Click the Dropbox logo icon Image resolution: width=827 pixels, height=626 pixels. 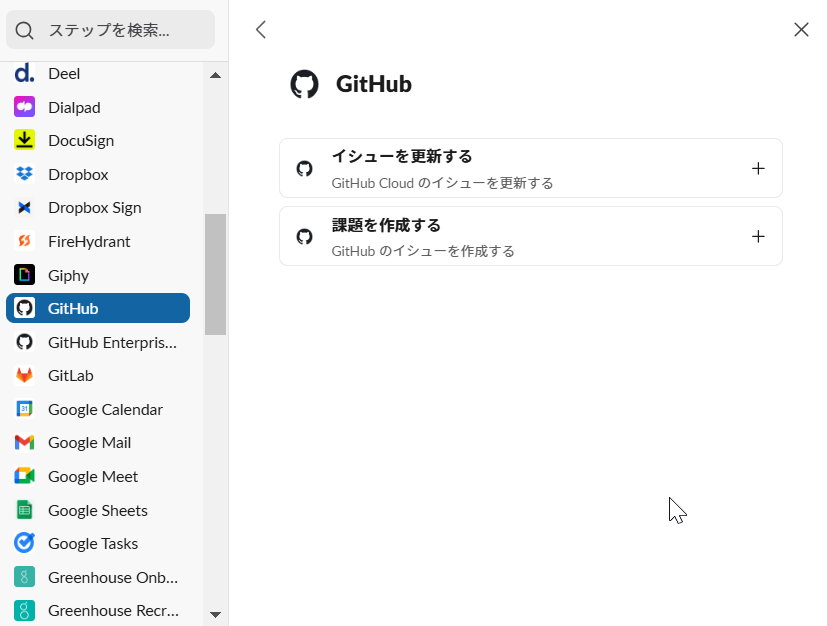[25, 174]
